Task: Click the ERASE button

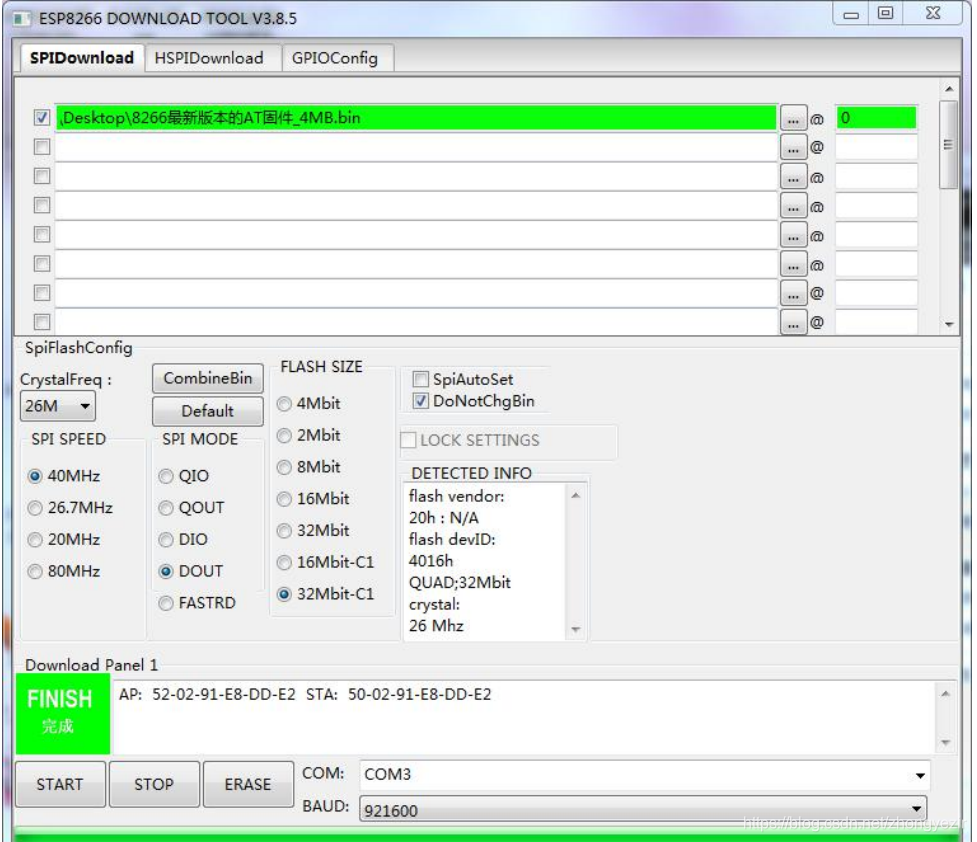Action: (248, 784)
